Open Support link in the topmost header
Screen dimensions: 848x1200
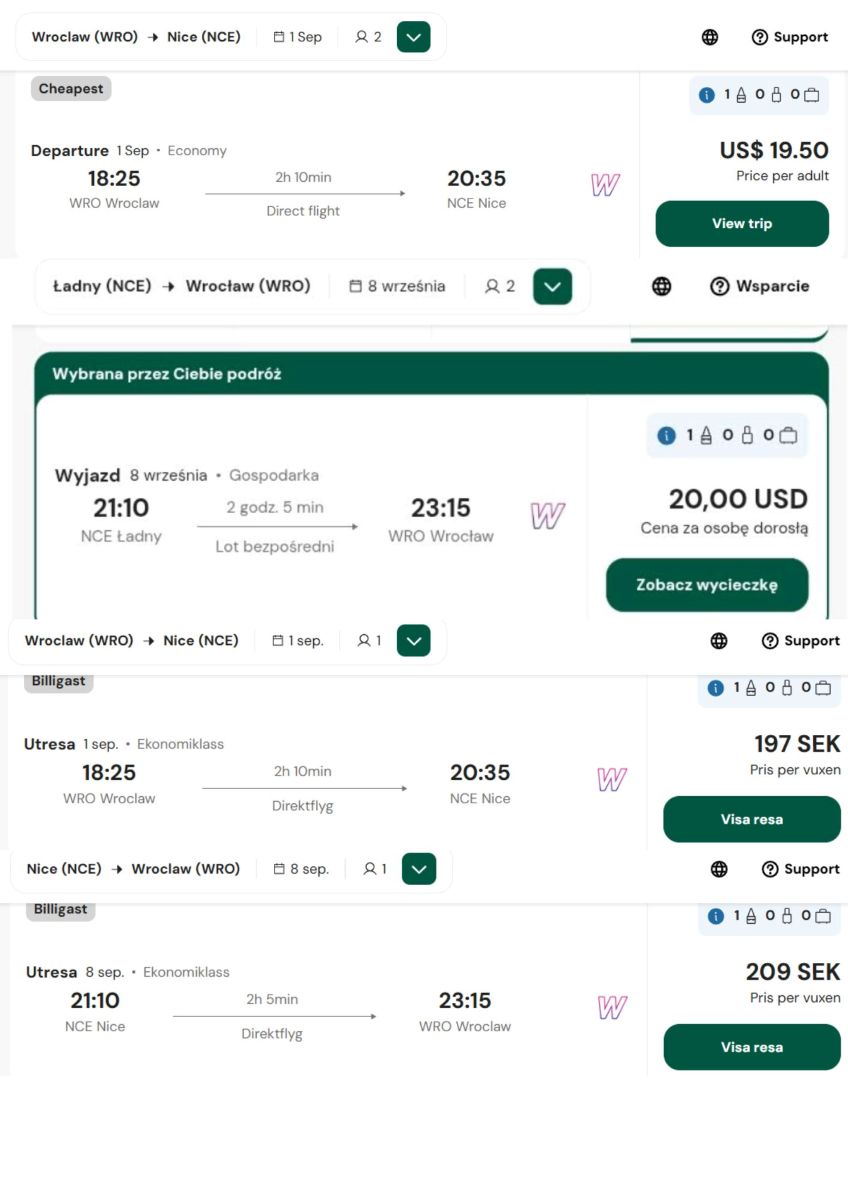tap(790, 37)
